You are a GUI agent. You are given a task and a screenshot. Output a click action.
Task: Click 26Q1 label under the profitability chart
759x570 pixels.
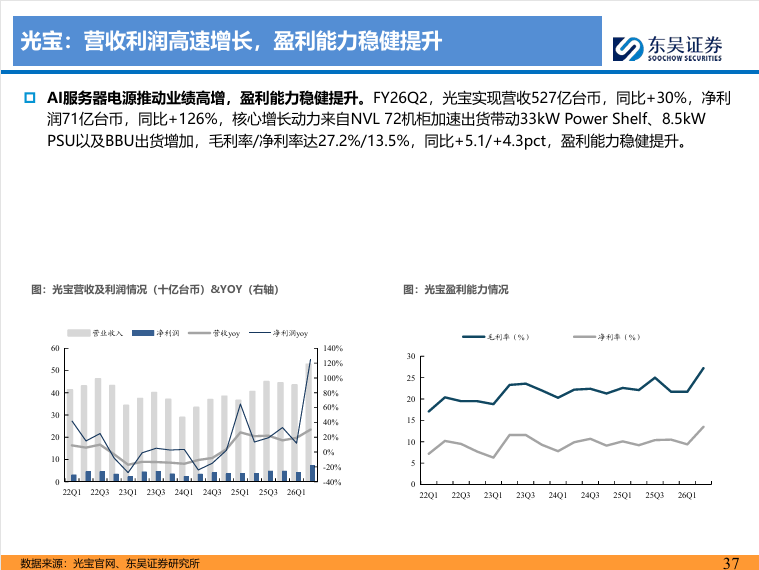pos(687,495)
